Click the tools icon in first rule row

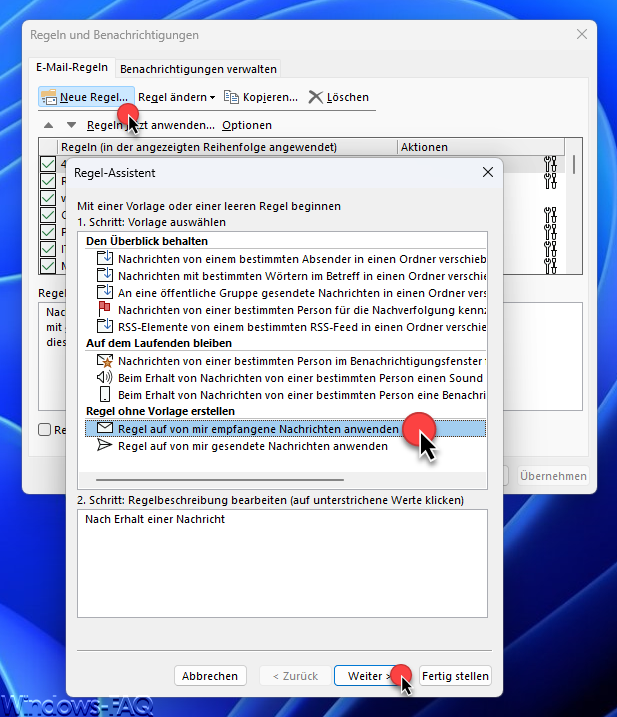pyautogui.click(x=550, y=164)
